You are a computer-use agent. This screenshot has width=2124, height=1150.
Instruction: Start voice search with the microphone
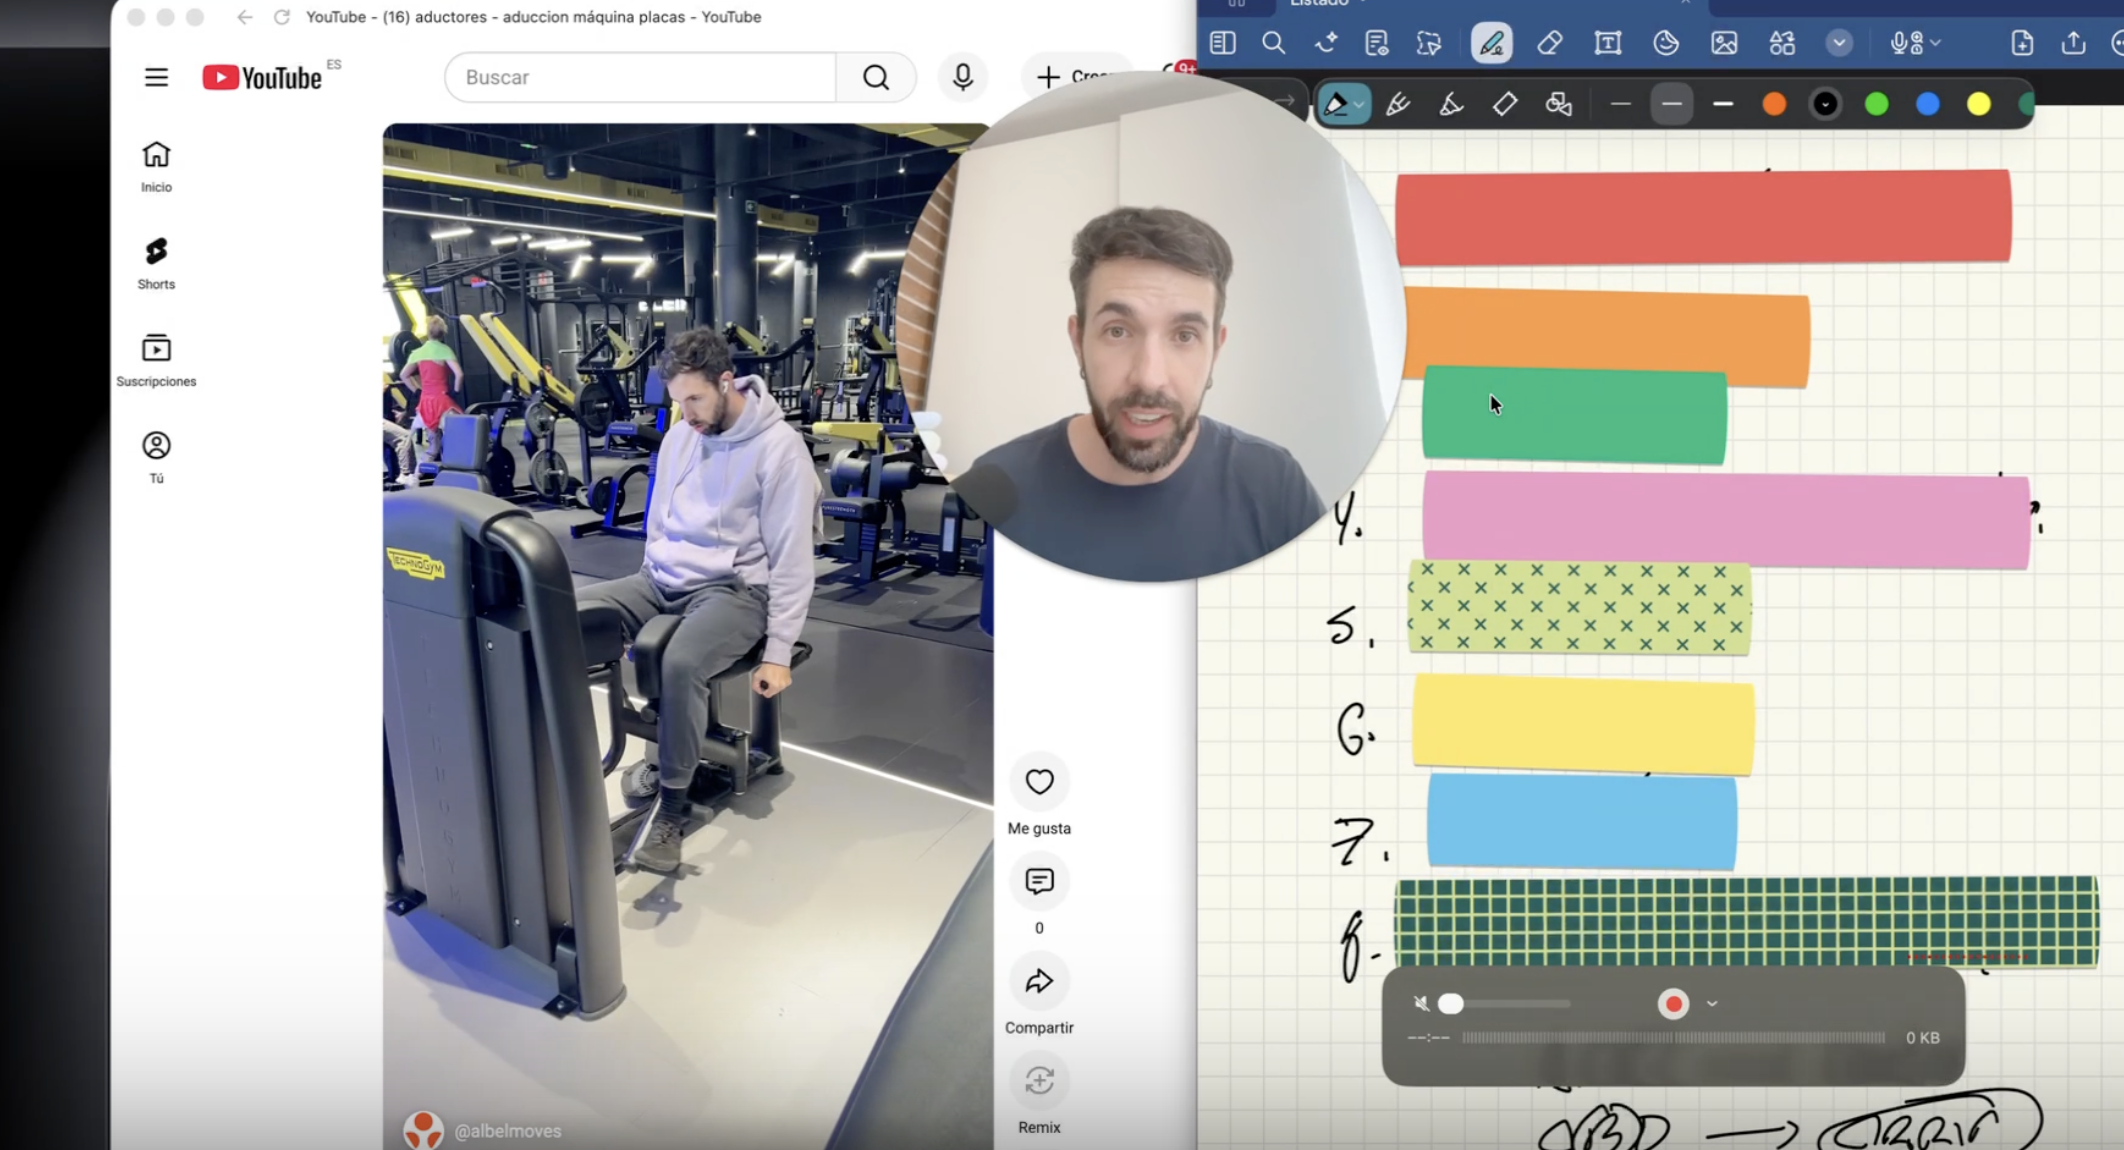pyautogui.click(x=963, y=77)
